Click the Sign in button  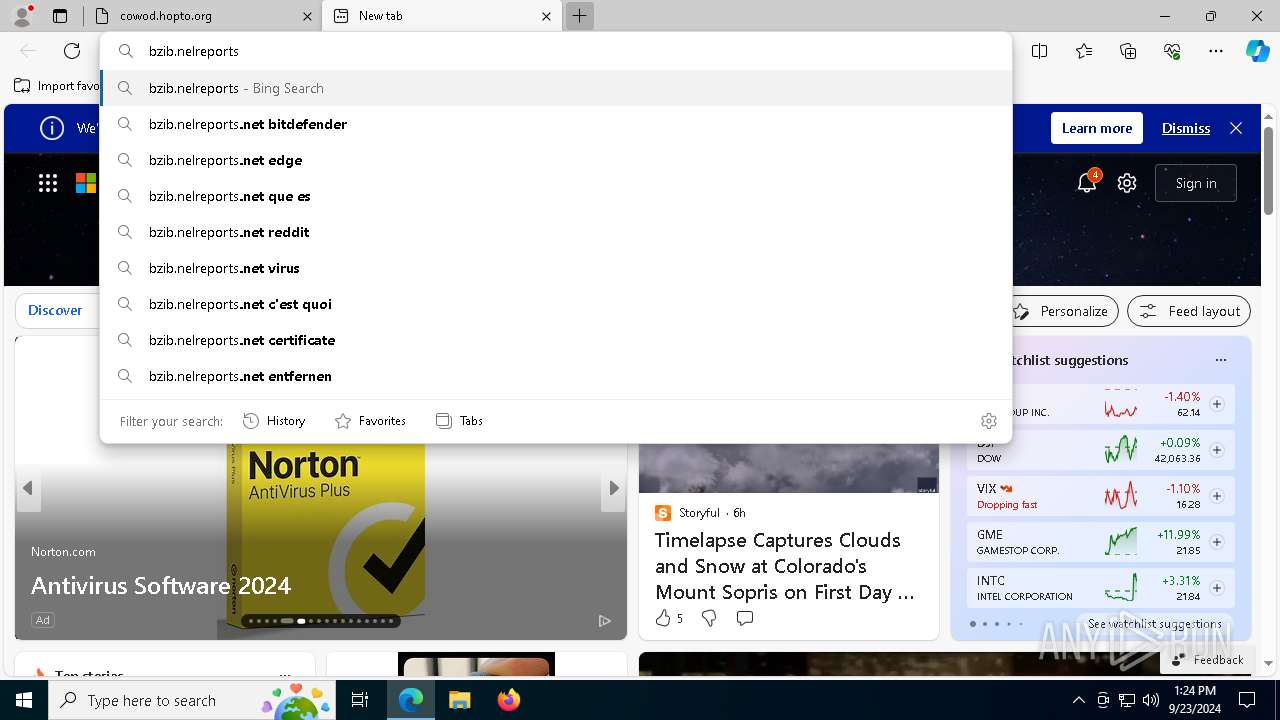pyautogui.click(x=1196, y=183)
